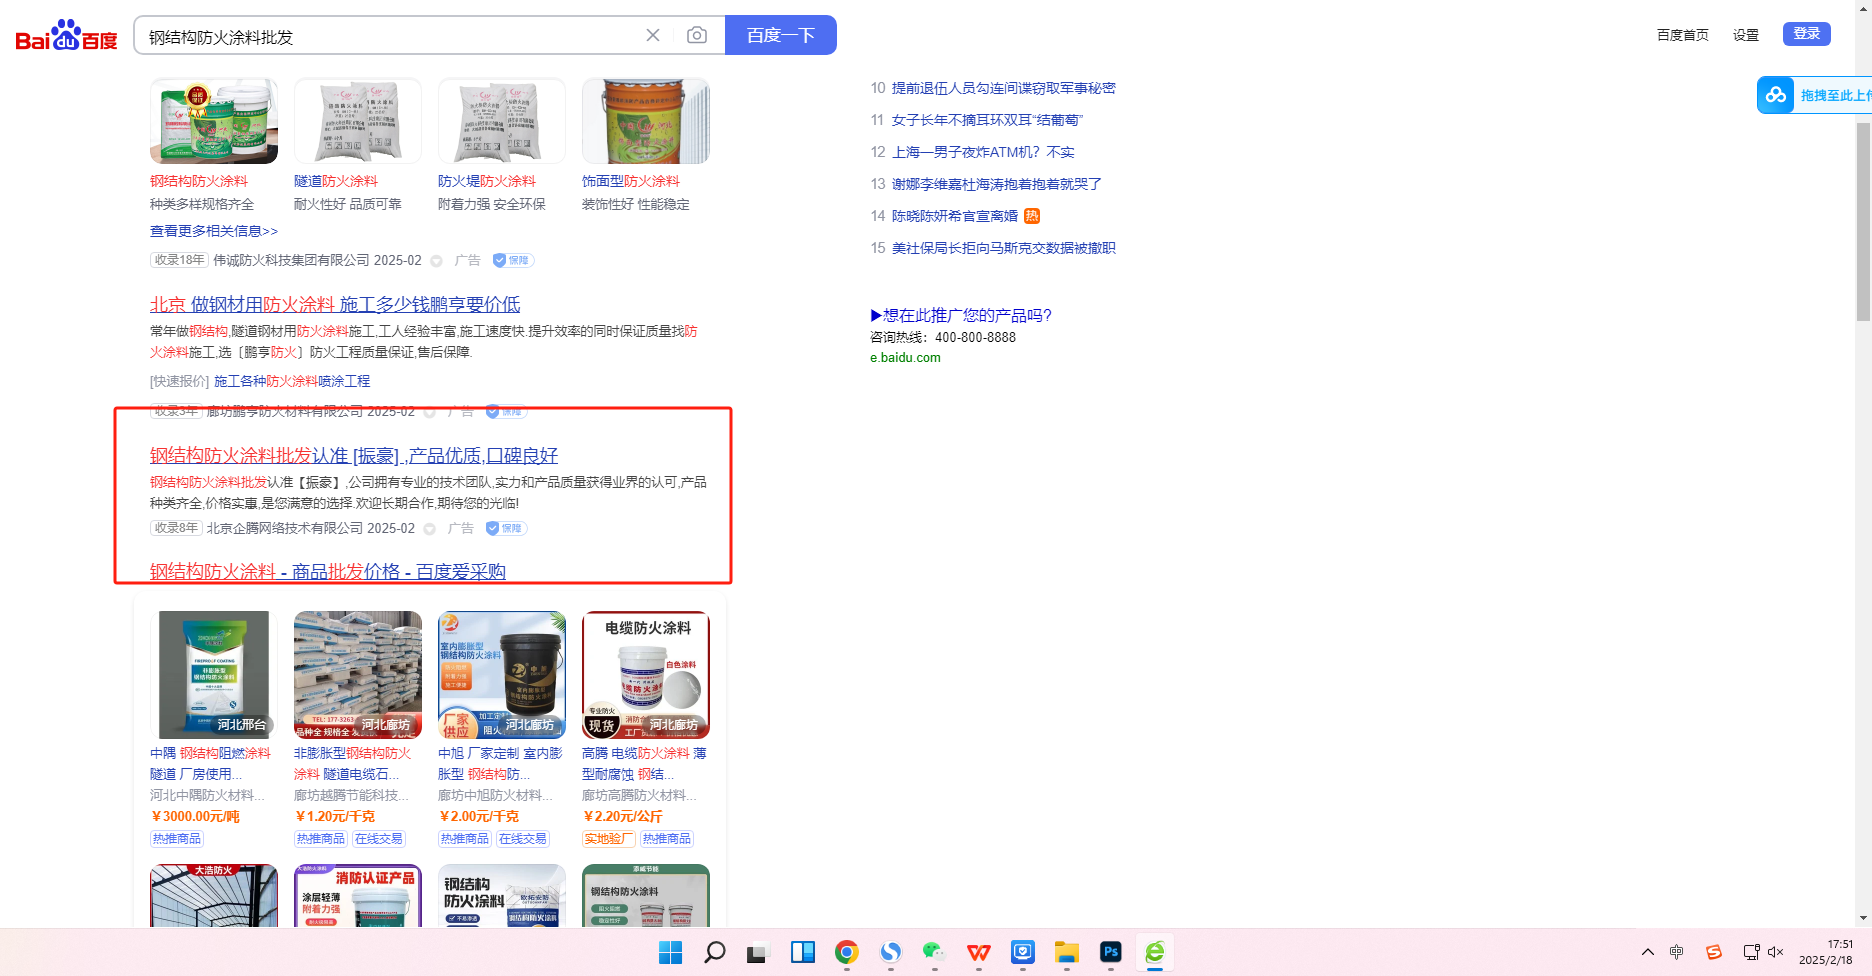
Task: Open hot search 提前退伍人员勾连间谍窃取军事秘密
Action: (x=1003, y=88)
